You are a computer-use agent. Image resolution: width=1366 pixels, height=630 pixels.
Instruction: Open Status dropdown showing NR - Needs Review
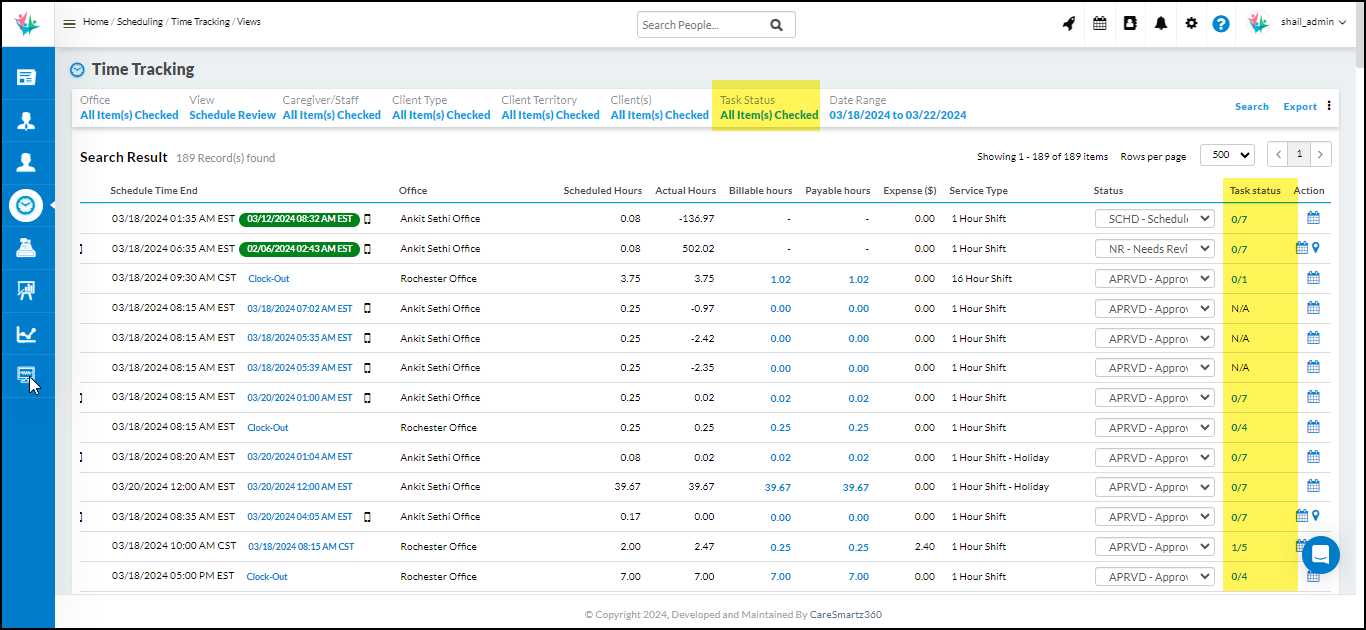1155,249
